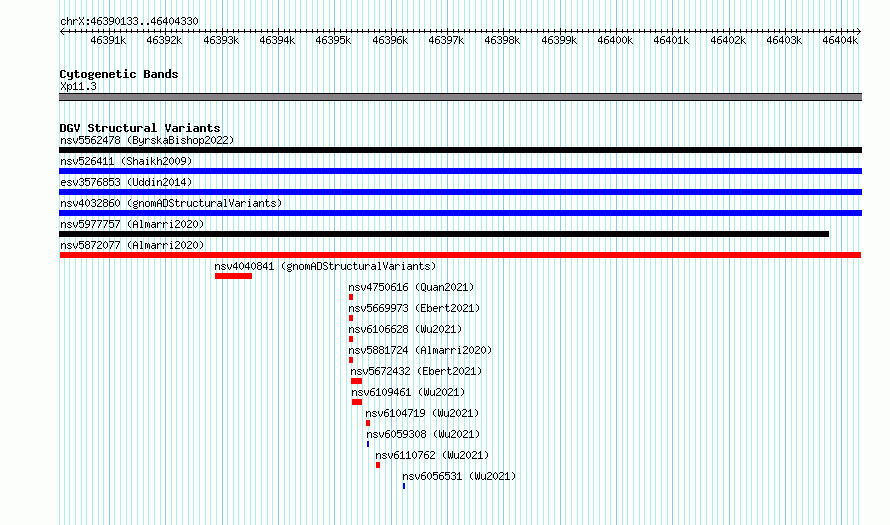Click the blue marker under nsv6056531

click(x=404, y=486)
